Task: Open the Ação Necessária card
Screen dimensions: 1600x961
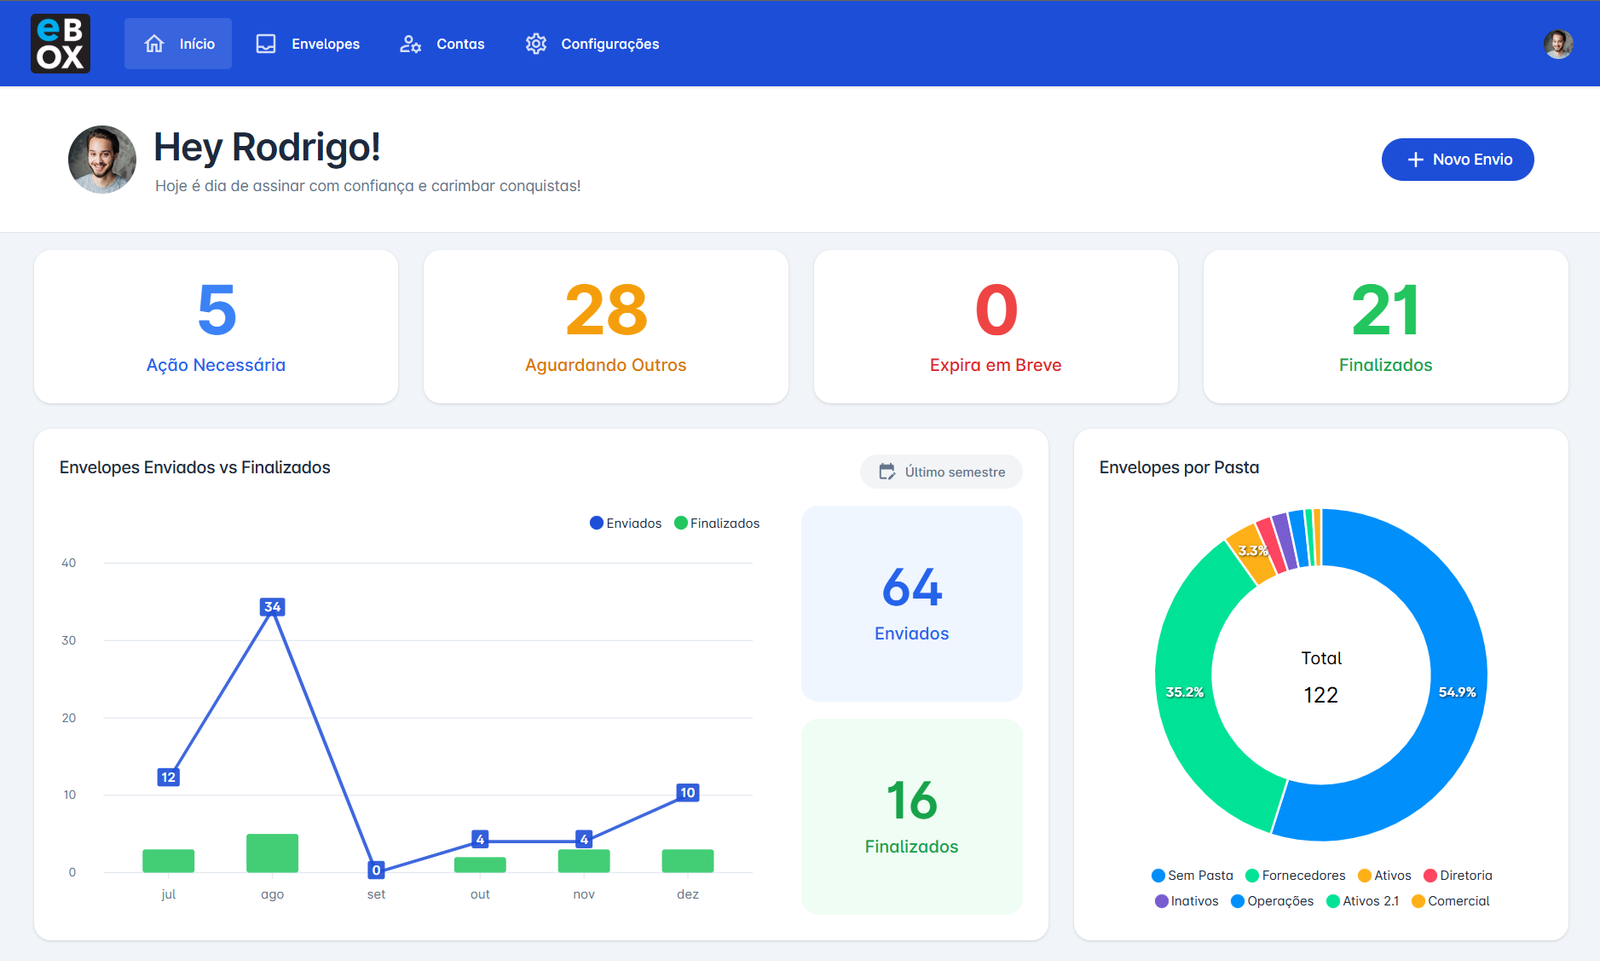Action: 216,327
